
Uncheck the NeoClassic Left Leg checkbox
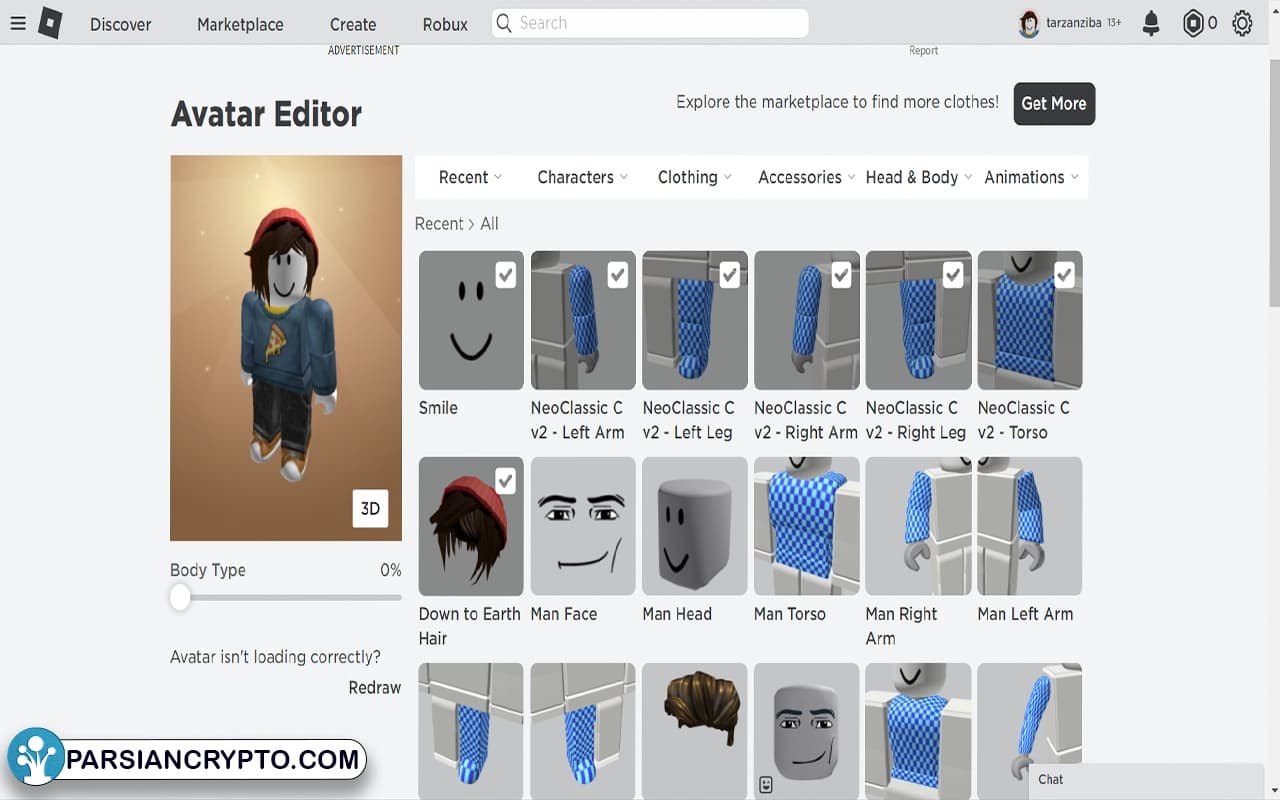pos(730,275)
